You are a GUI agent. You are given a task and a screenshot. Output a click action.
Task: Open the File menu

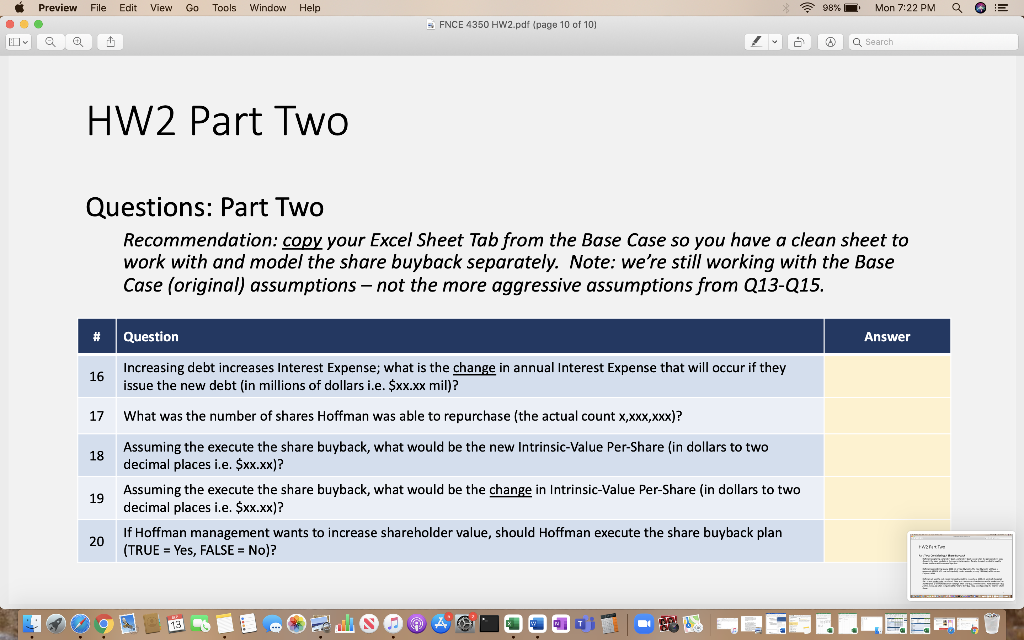click(98, 8)
